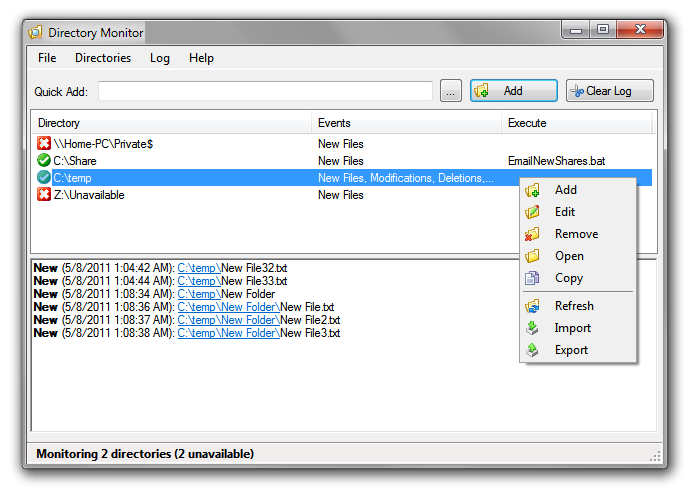
Task: Click the log timestamp 5/8/2011 1:04:42 AM
Action: point(118,268)
